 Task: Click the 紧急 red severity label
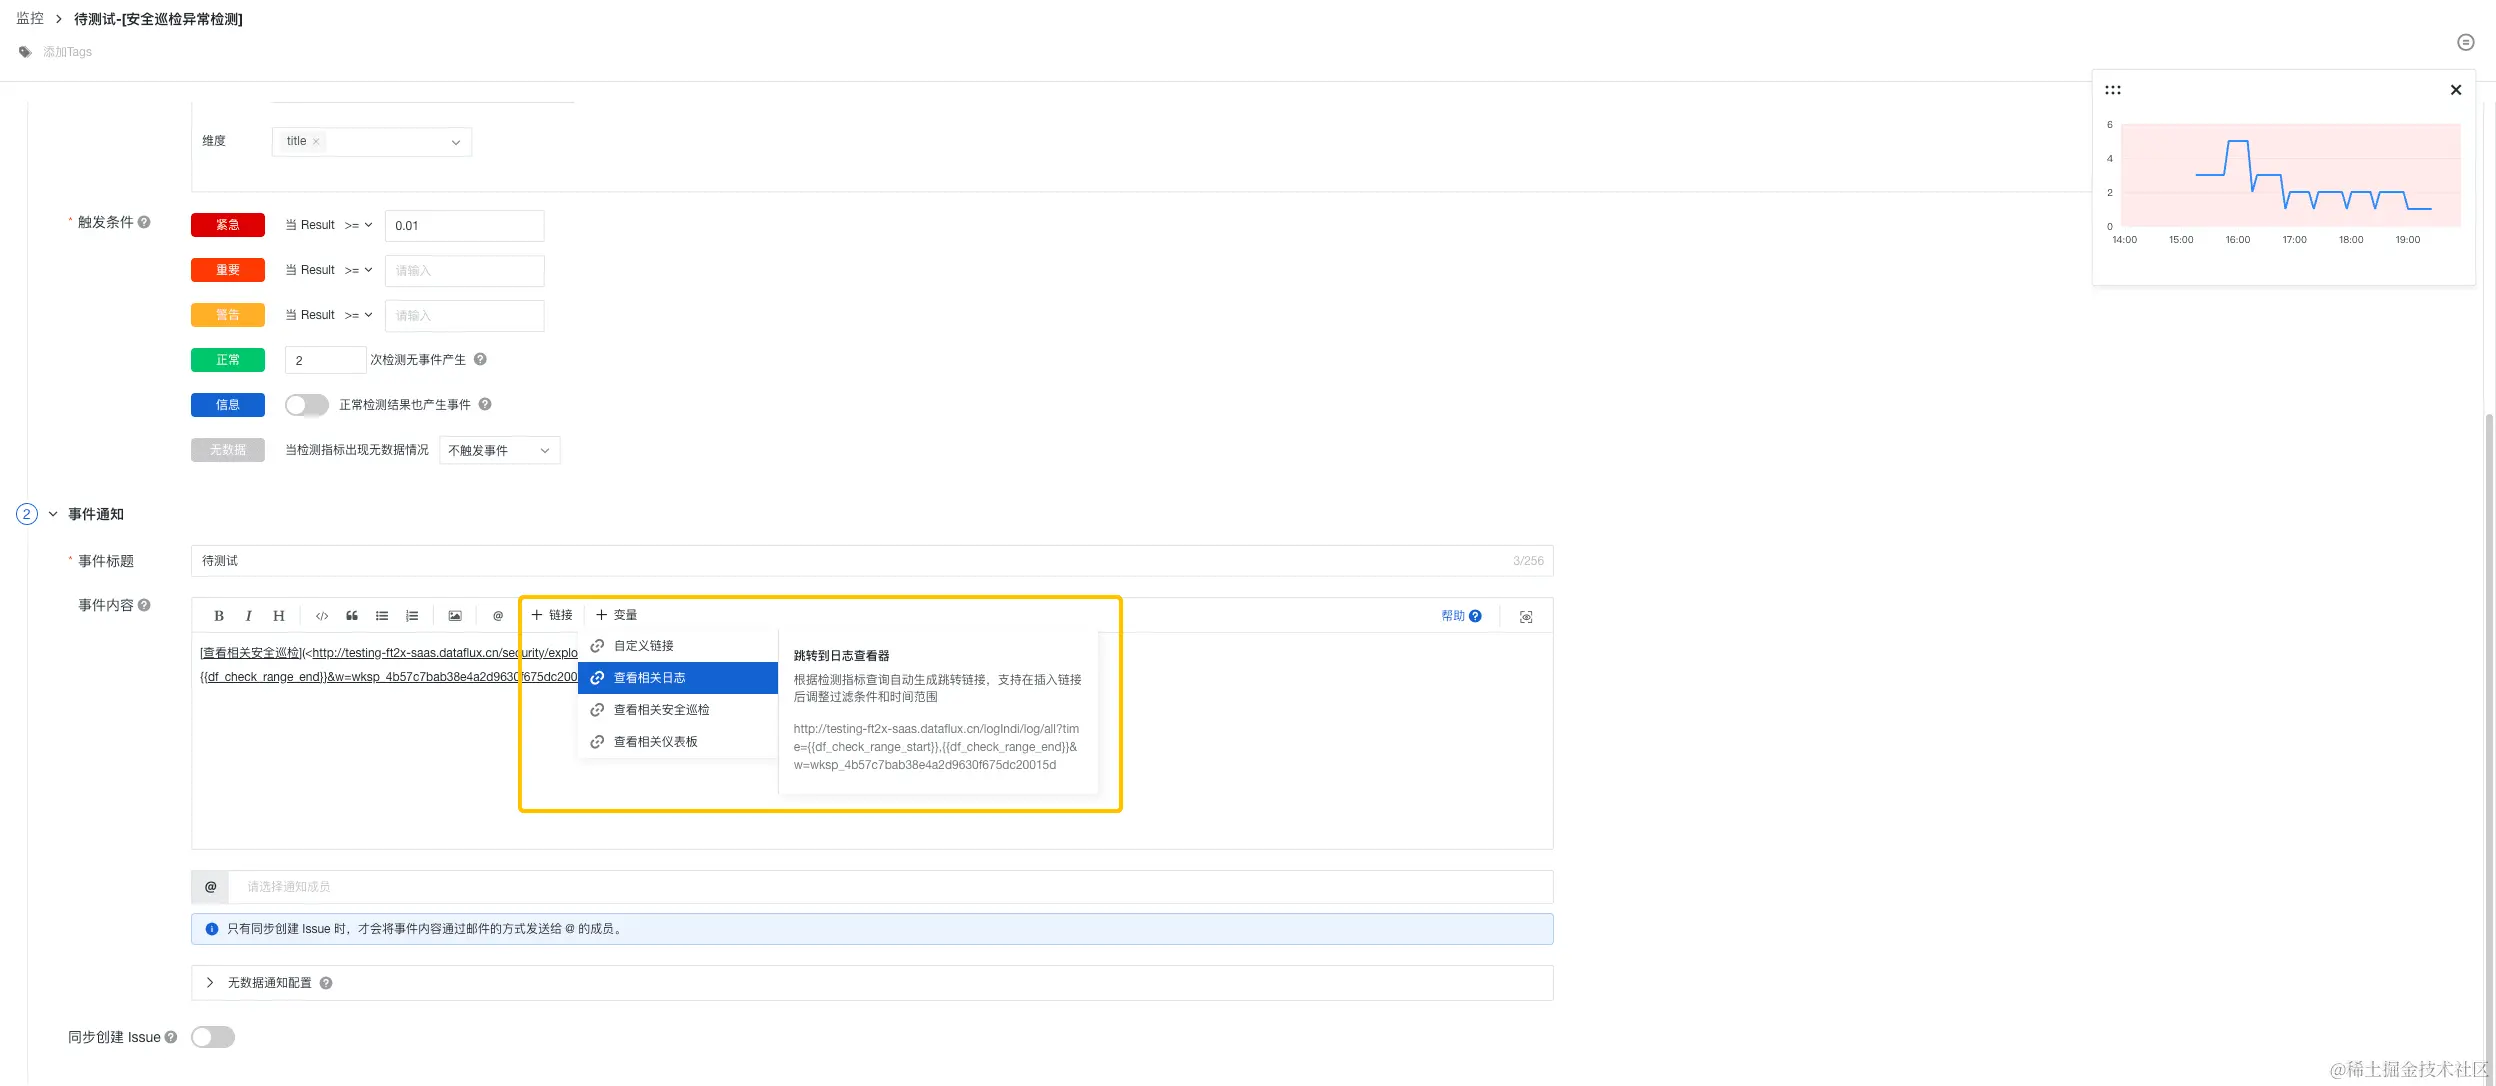228,225
